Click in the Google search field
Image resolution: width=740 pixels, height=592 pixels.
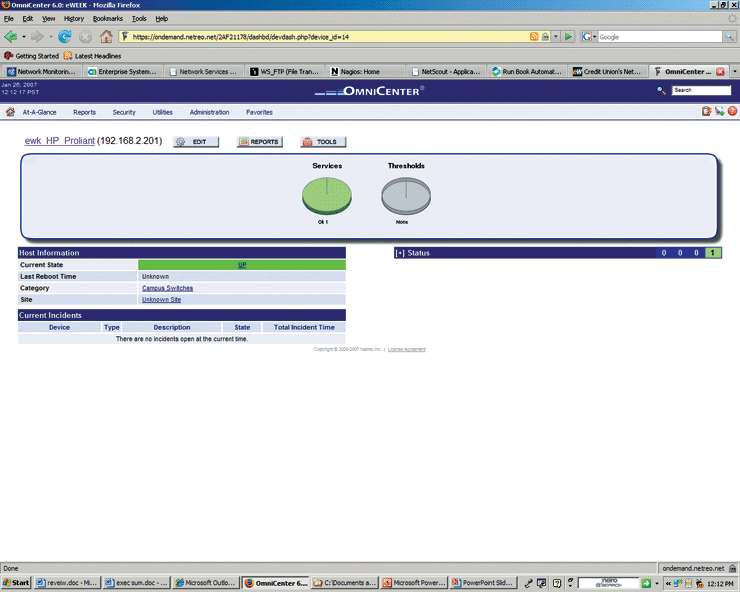click(x=660, y=36)
